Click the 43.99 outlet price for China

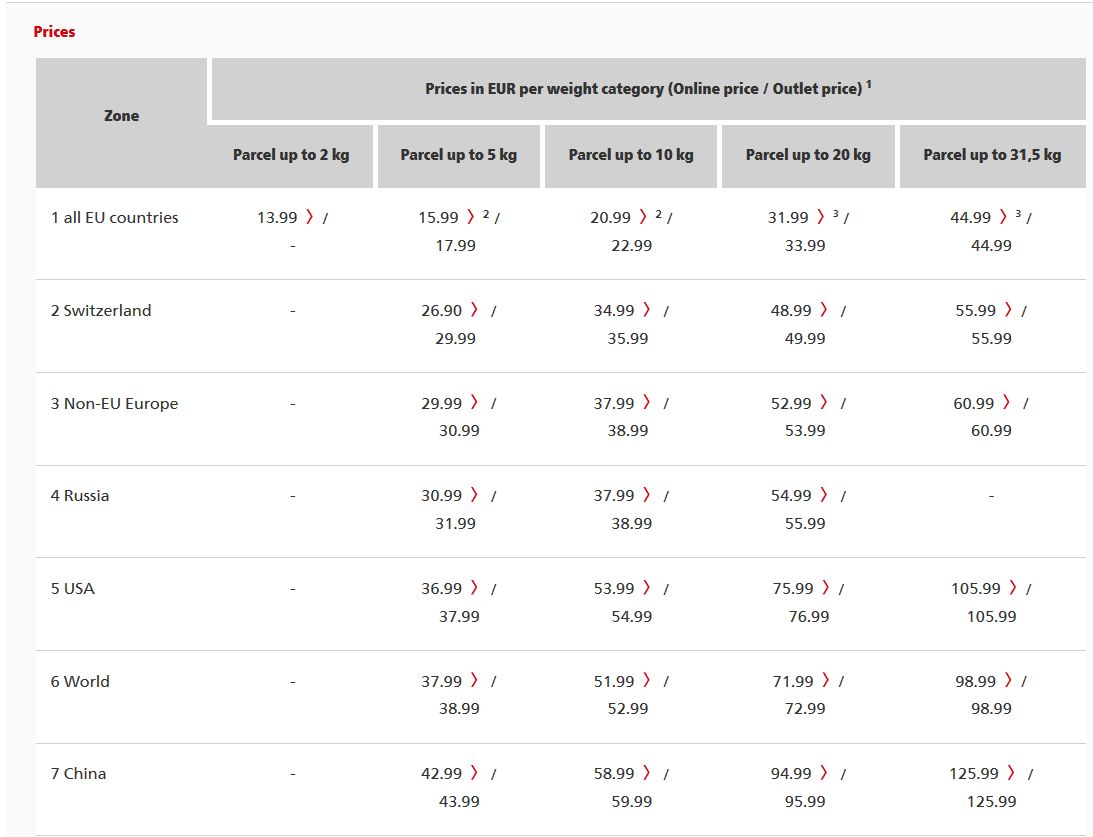pos(459,801)
